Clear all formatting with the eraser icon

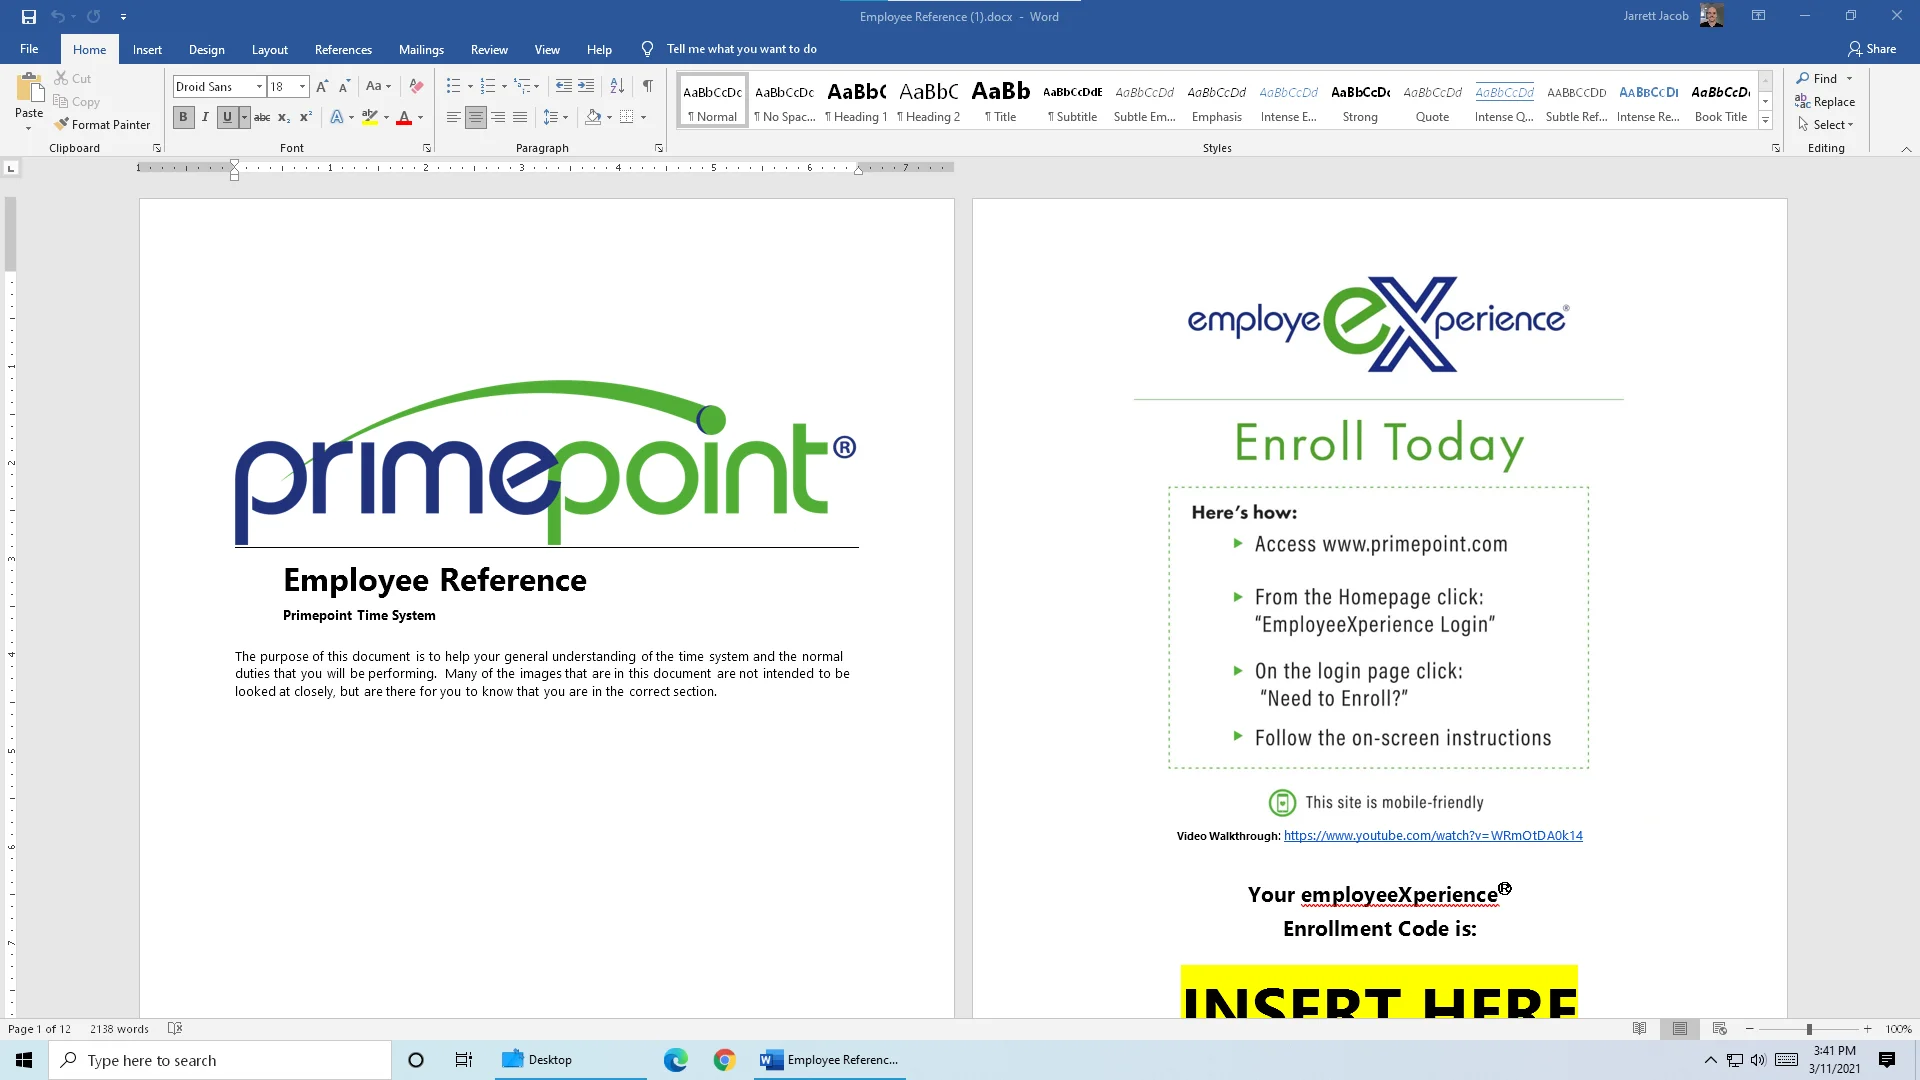[x=416, y=86]
